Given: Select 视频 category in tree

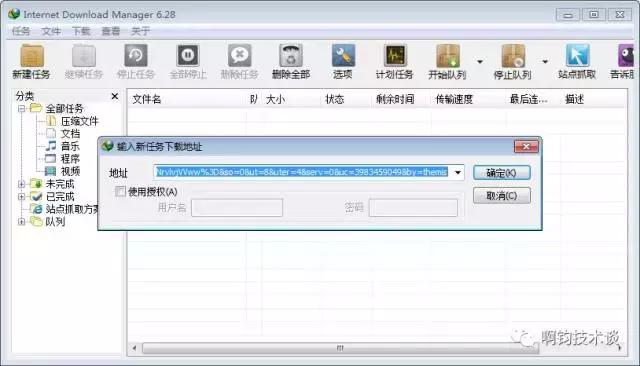Looking at the screenshot, I should (70, 171).
